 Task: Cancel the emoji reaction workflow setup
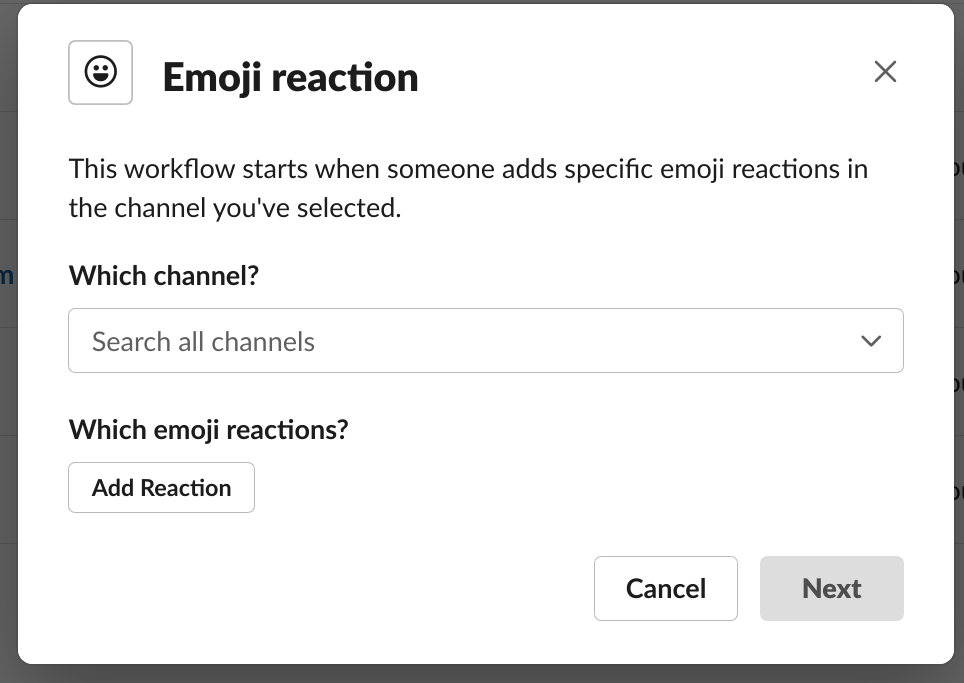click(665, 588)
